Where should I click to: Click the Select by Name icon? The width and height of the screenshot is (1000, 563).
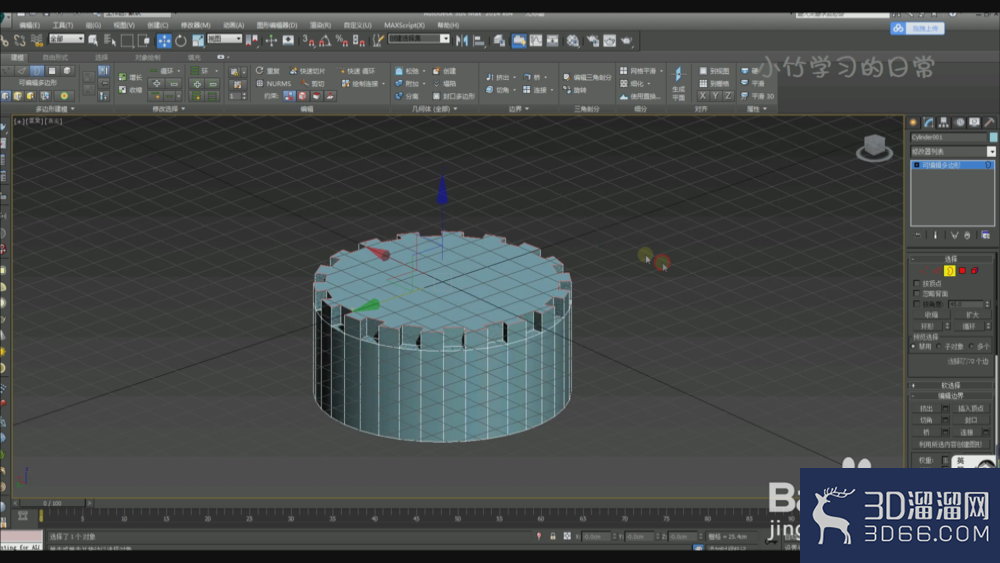tap(110, 41)
